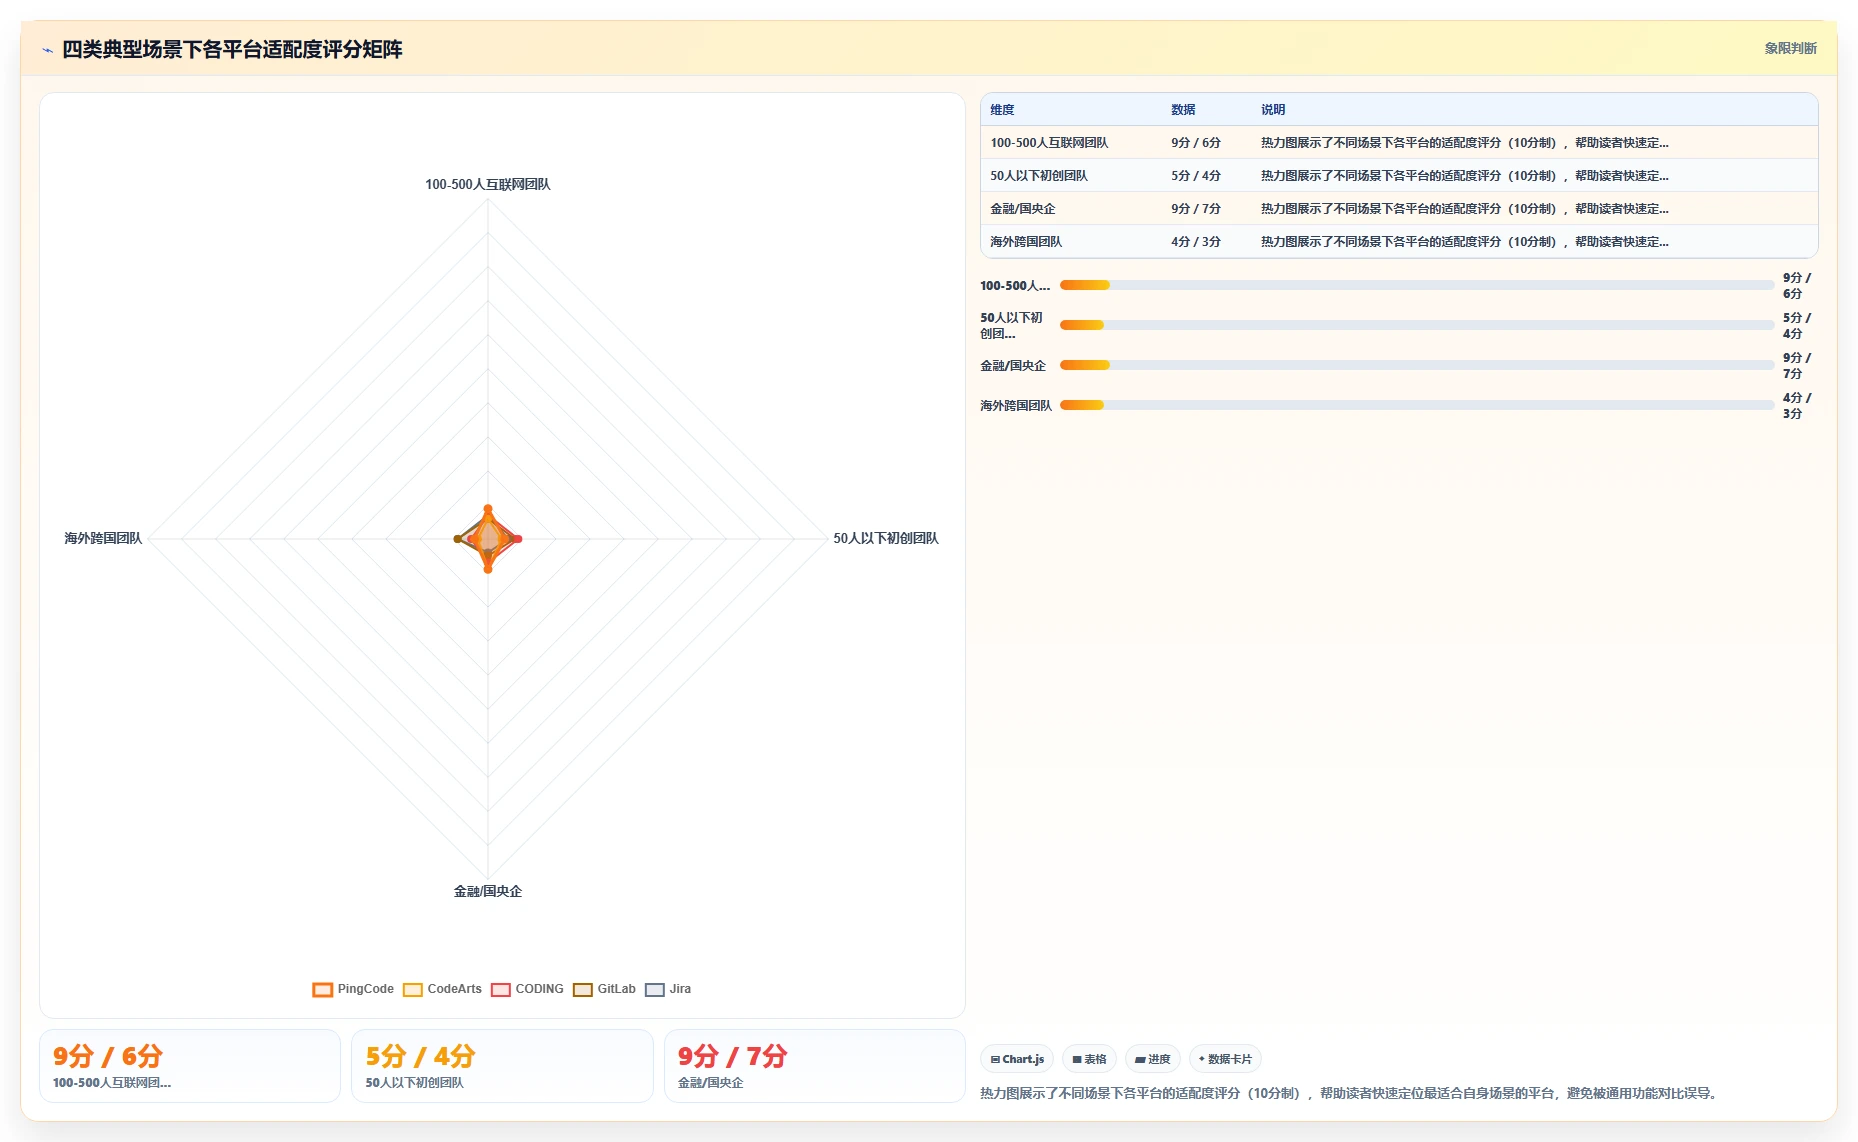Click radar axis label 海外跨国团队
Image resolution: width=1858 pixels, height=1142 pixels.
coord(103,539)
